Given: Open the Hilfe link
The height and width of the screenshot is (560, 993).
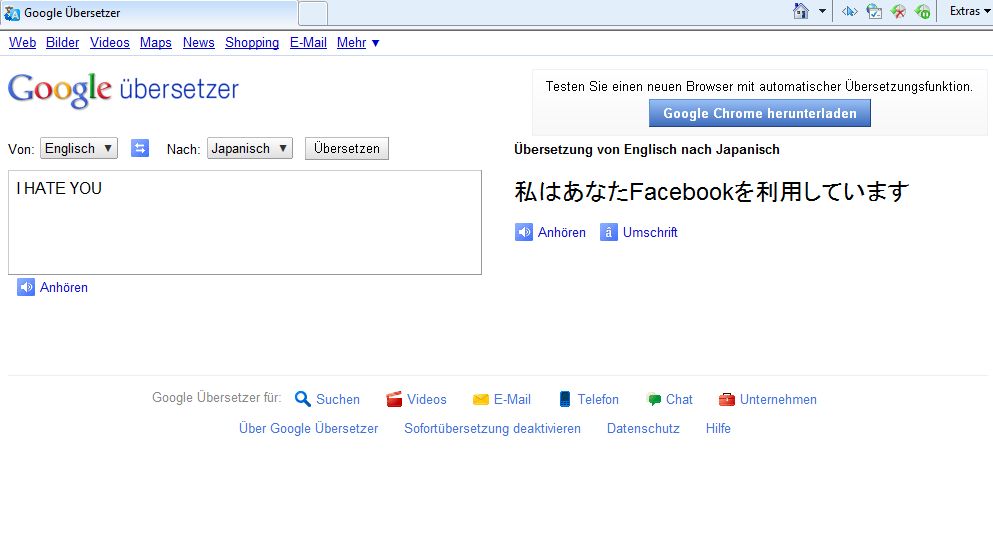Looking at the screenshot, I should tap(718, 429).
